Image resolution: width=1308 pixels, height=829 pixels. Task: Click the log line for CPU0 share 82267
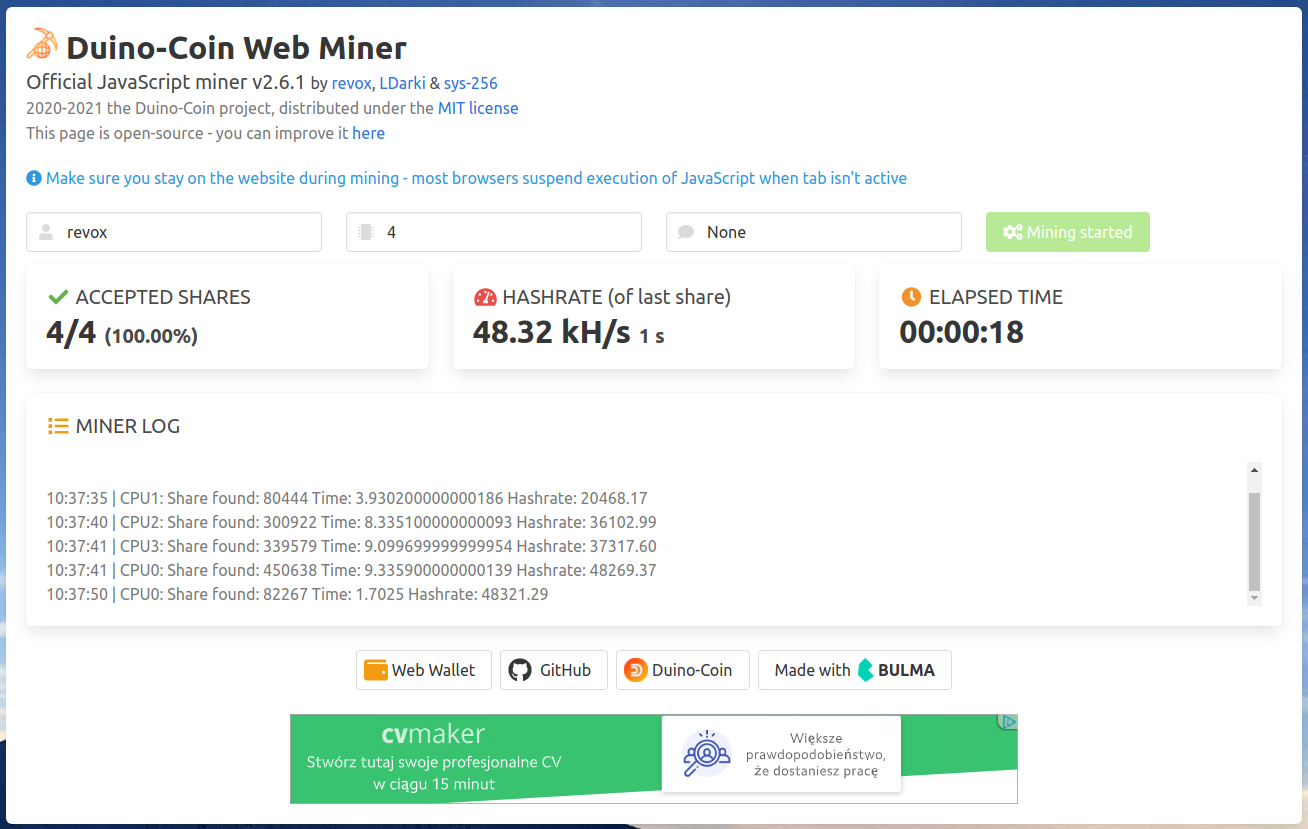[297, 594]
